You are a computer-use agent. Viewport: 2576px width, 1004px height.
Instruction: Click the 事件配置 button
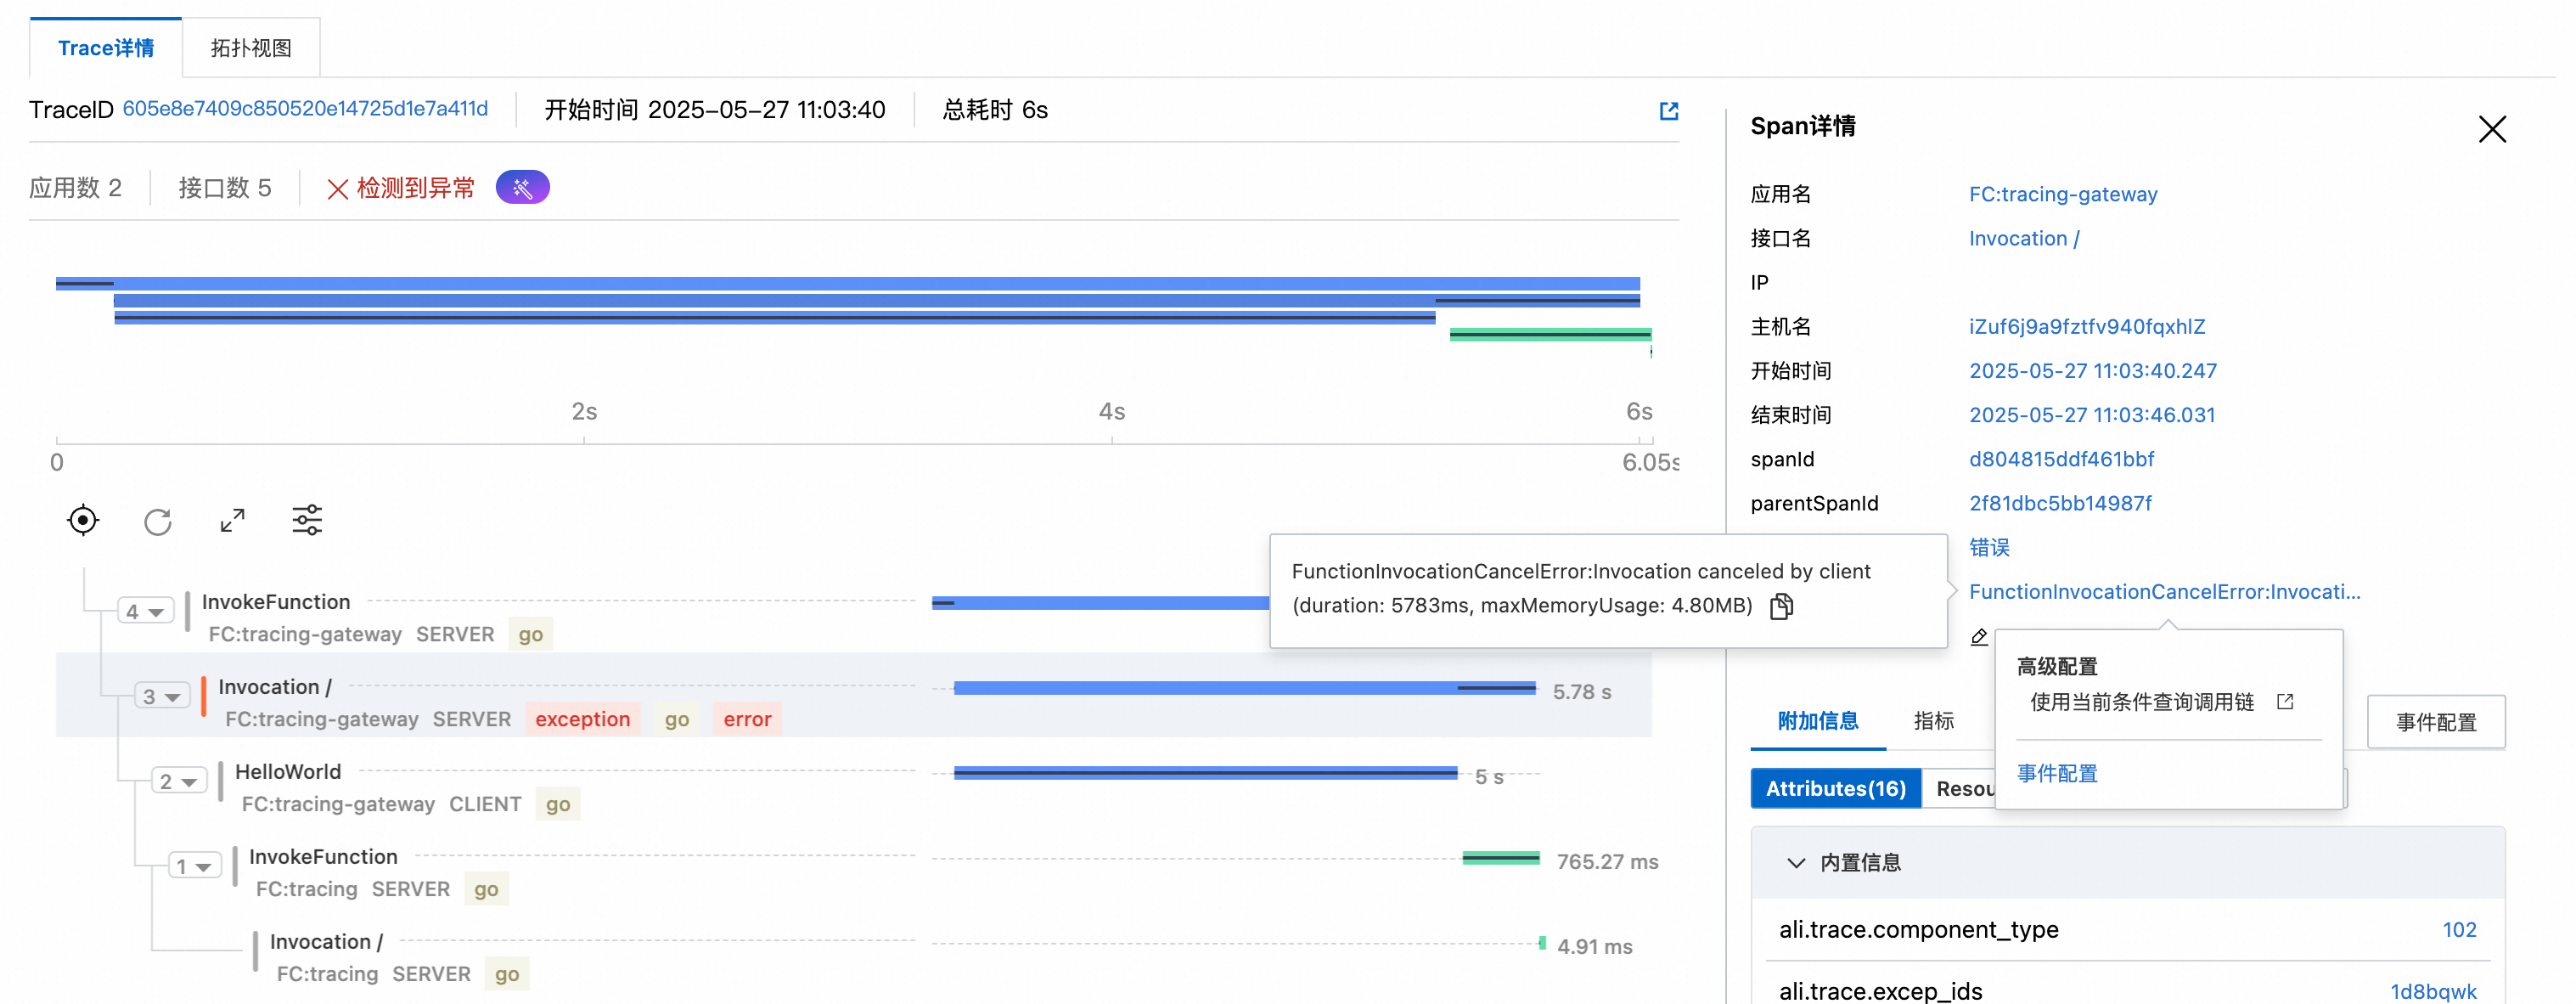point(2435,722)
